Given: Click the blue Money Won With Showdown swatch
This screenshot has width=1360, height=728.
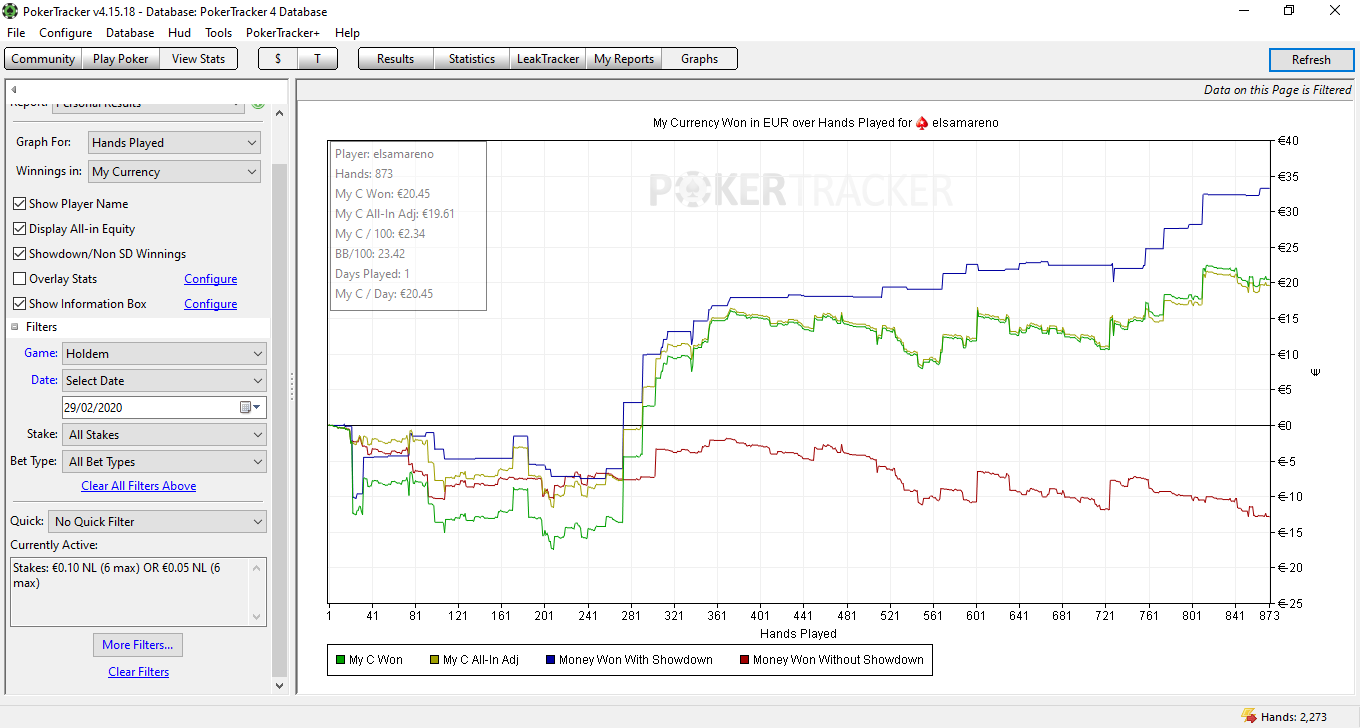Looking at the screenshot, I should pyautogui.click(x=549, y=660).
